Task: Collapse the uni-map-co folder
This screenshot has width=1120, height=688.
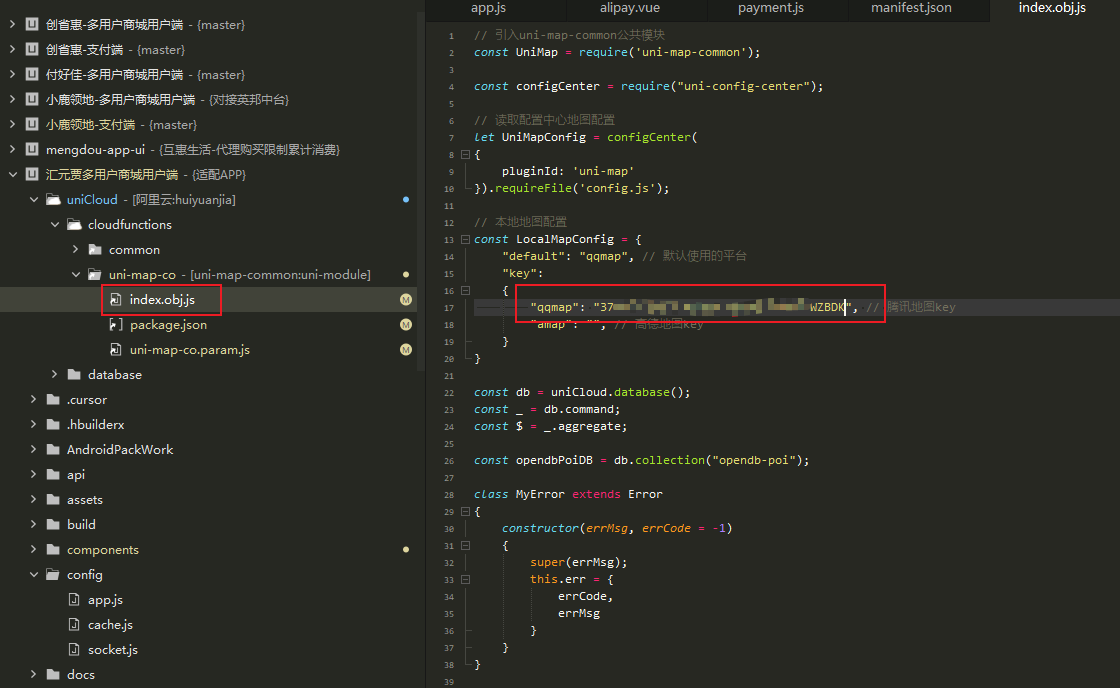Action: click(75, 275)
